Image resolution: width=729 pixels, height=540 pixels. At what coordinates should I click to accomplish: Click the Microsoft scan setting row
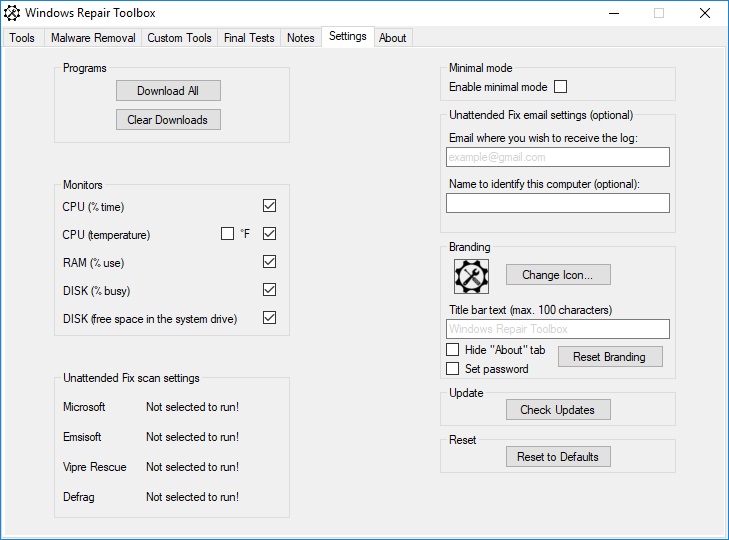click(151, 407)
